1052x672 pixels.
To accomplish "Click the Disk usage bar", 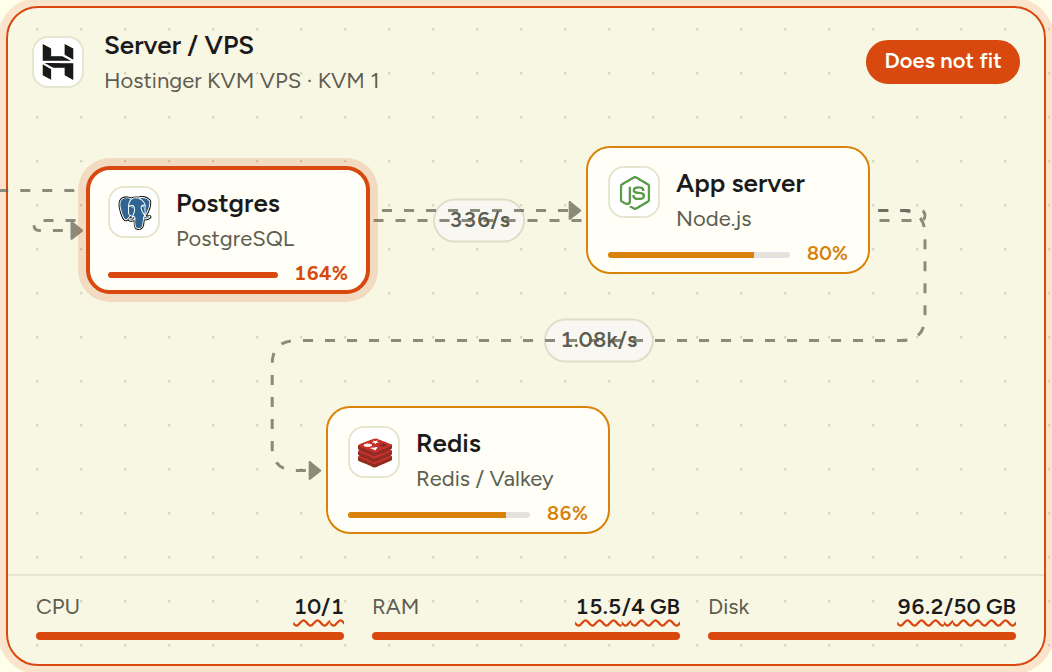I will coord(862,636).
